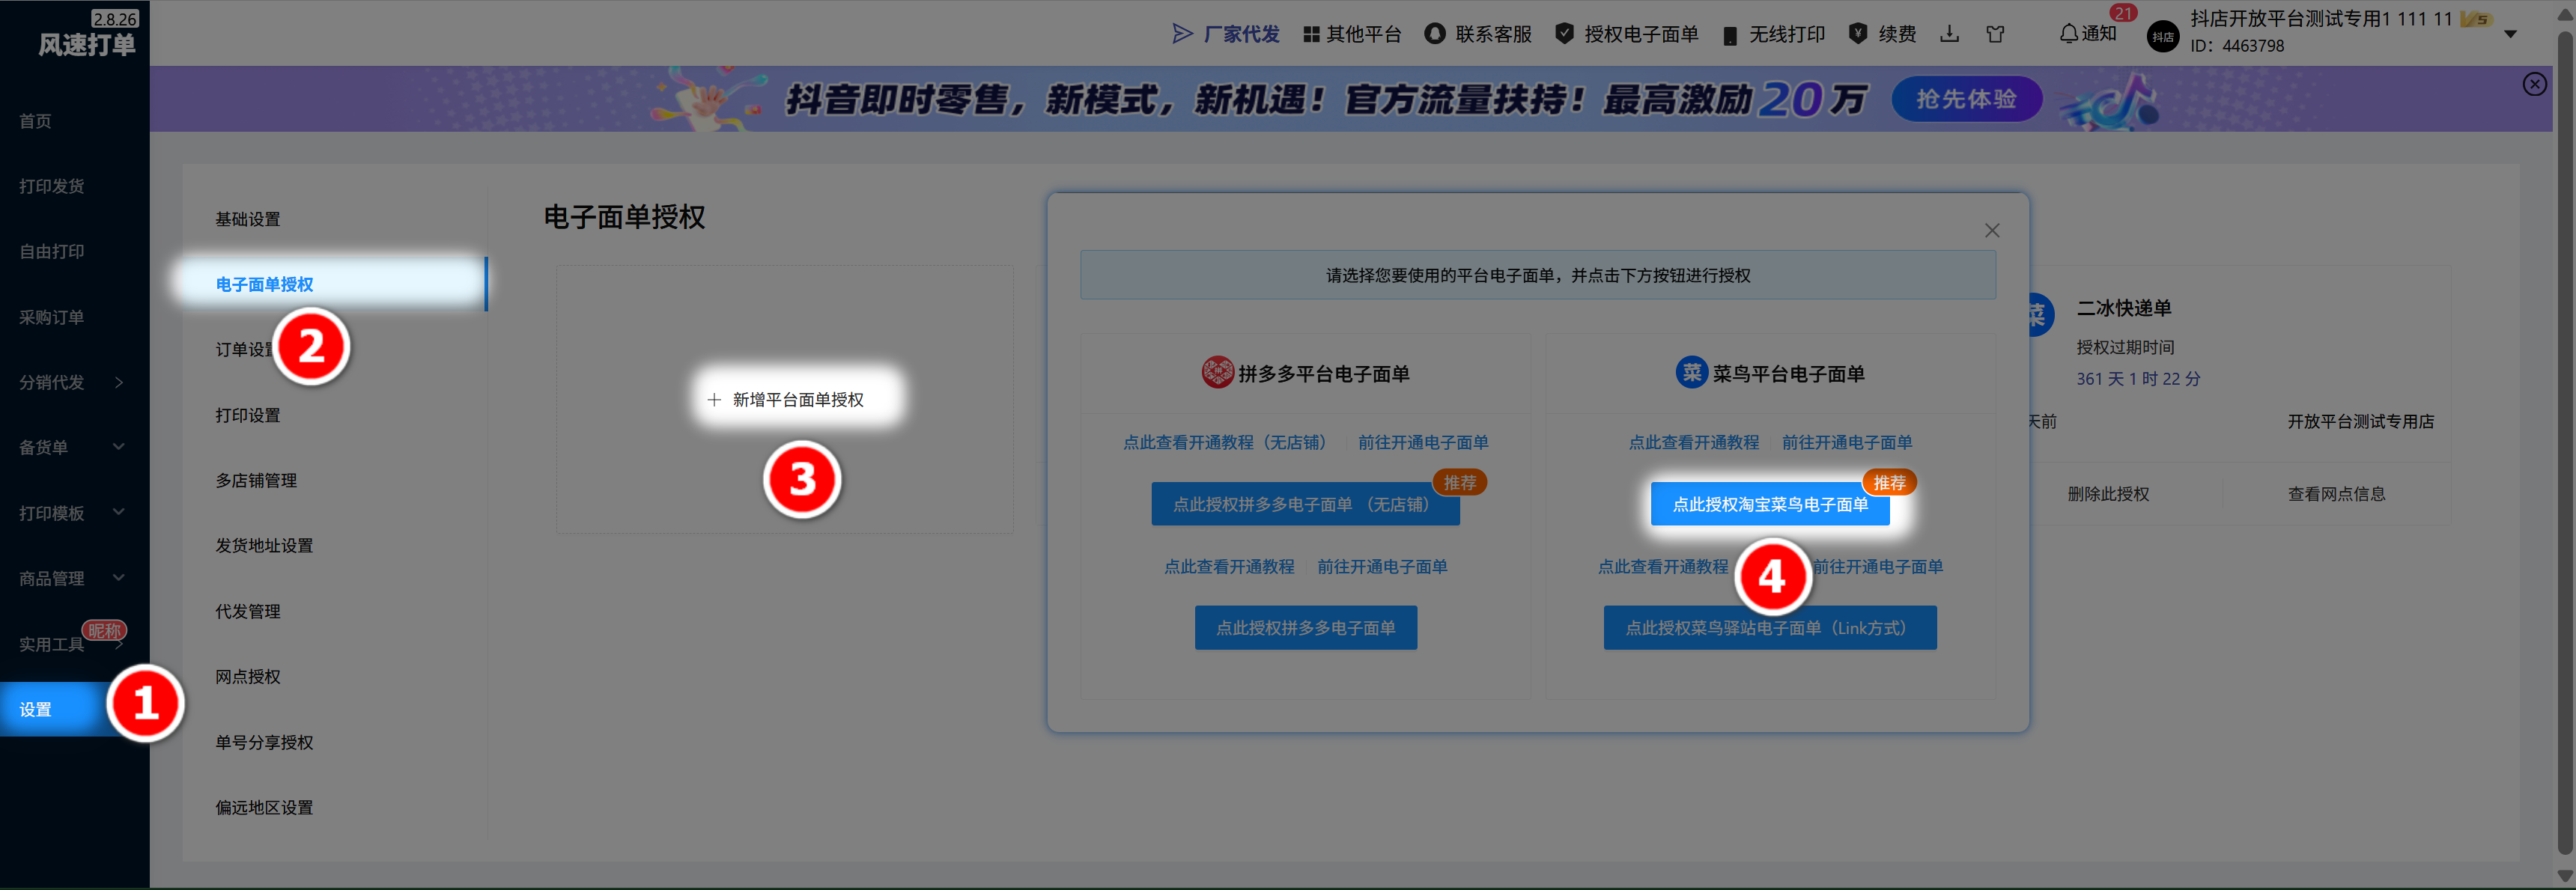
Task: Click 二冰快递单 card title
Action: point(2124,308)
